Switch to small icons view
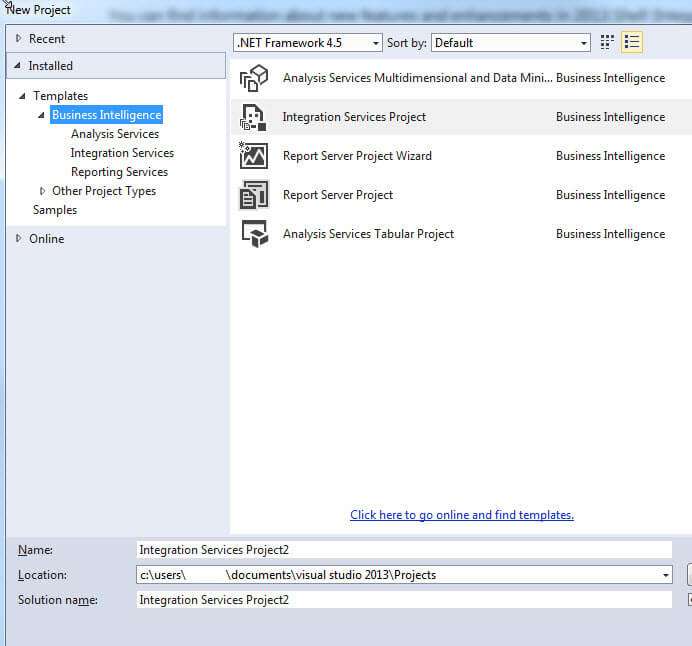The width and height of the screenshot is (692, 646). click(607, 42)
